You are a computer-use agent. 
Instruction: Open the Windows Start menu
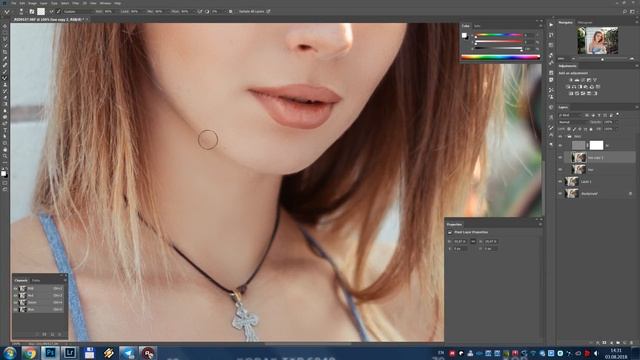point(9,353)
